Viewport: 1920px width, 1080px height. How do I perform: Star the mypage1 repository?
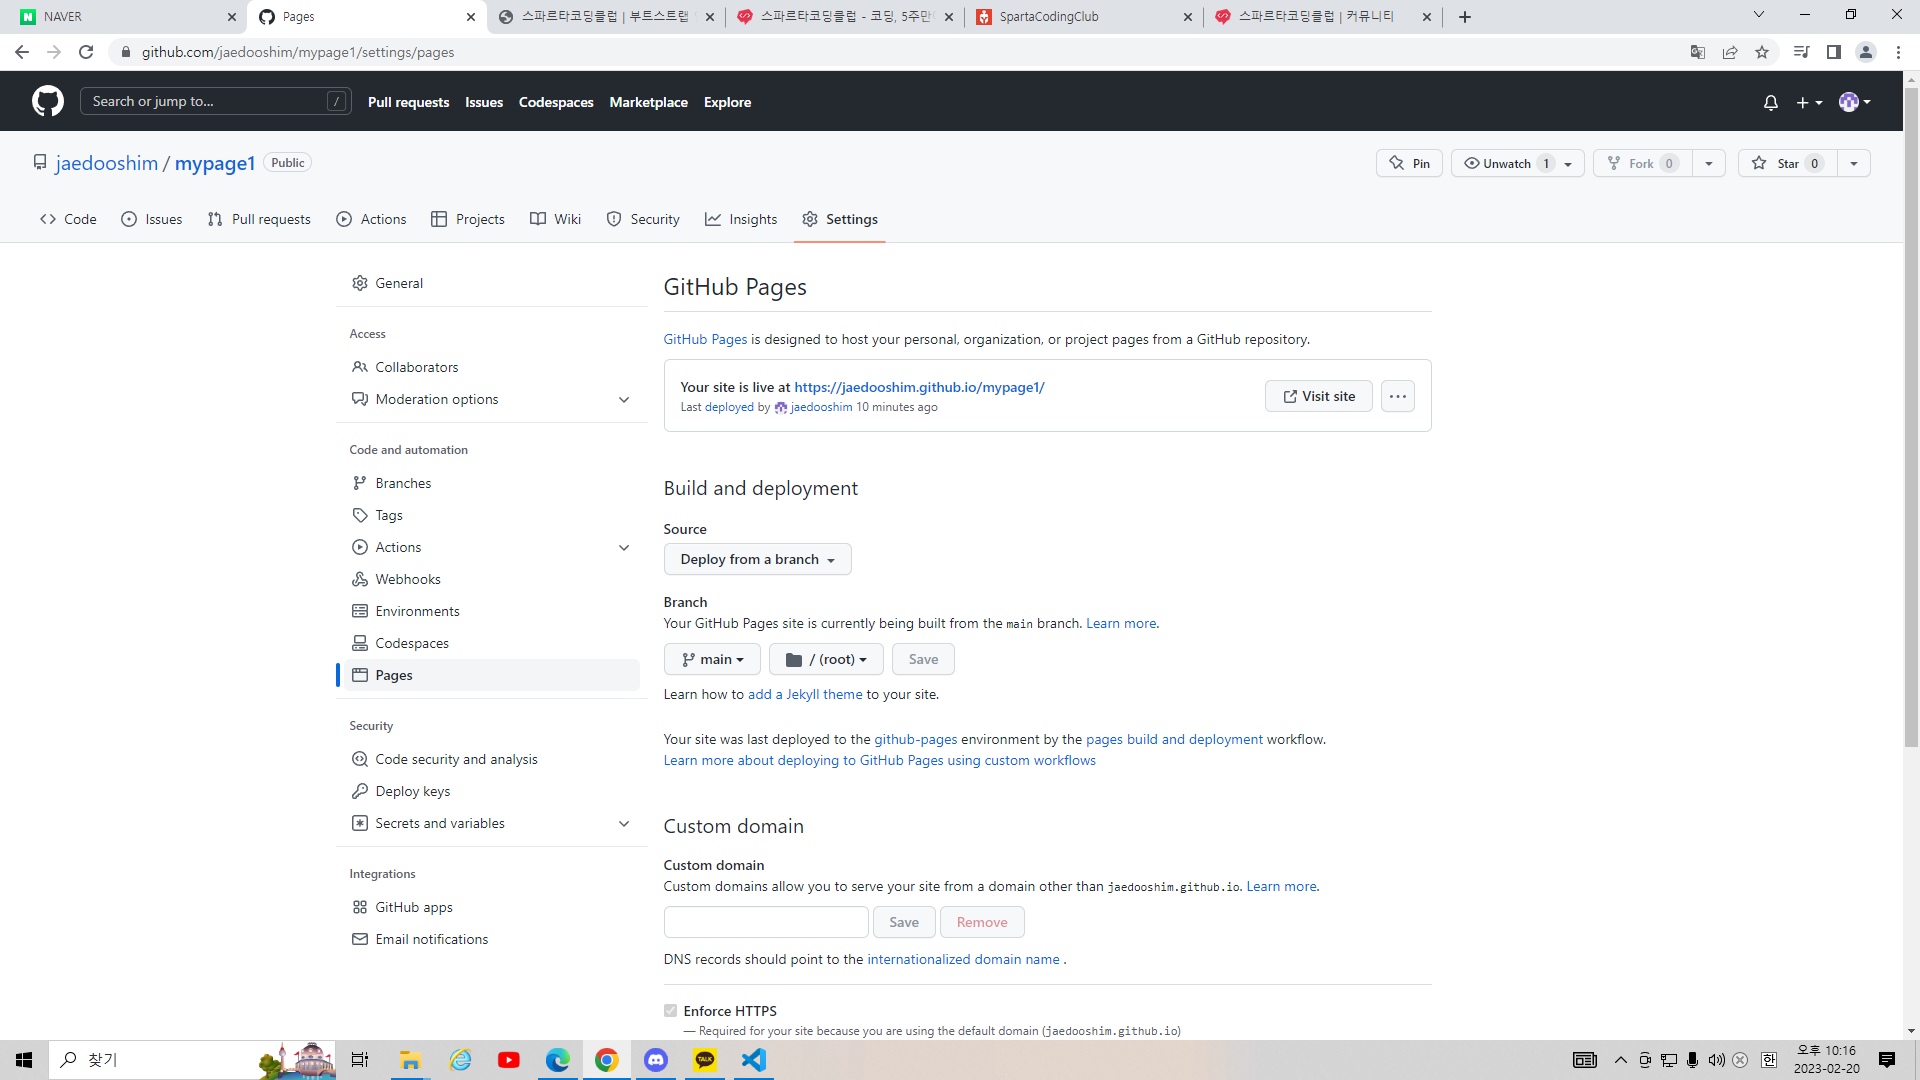1788,163
